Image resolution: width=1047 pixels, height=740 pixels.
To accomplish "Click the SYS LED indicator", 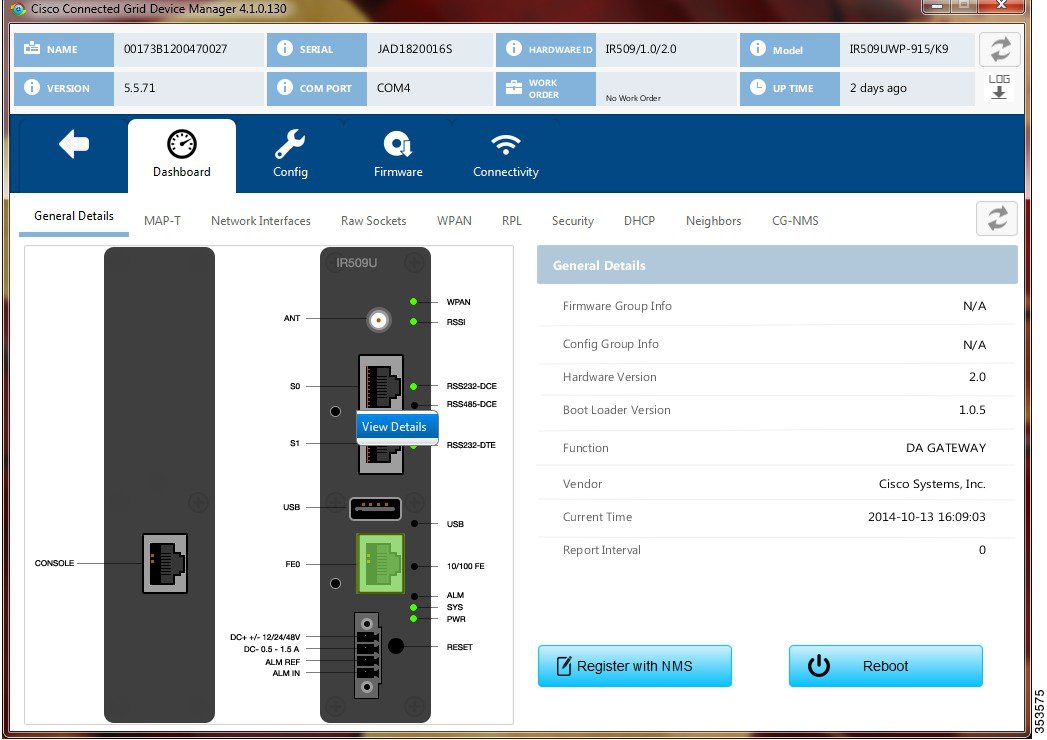I will 414,607.
